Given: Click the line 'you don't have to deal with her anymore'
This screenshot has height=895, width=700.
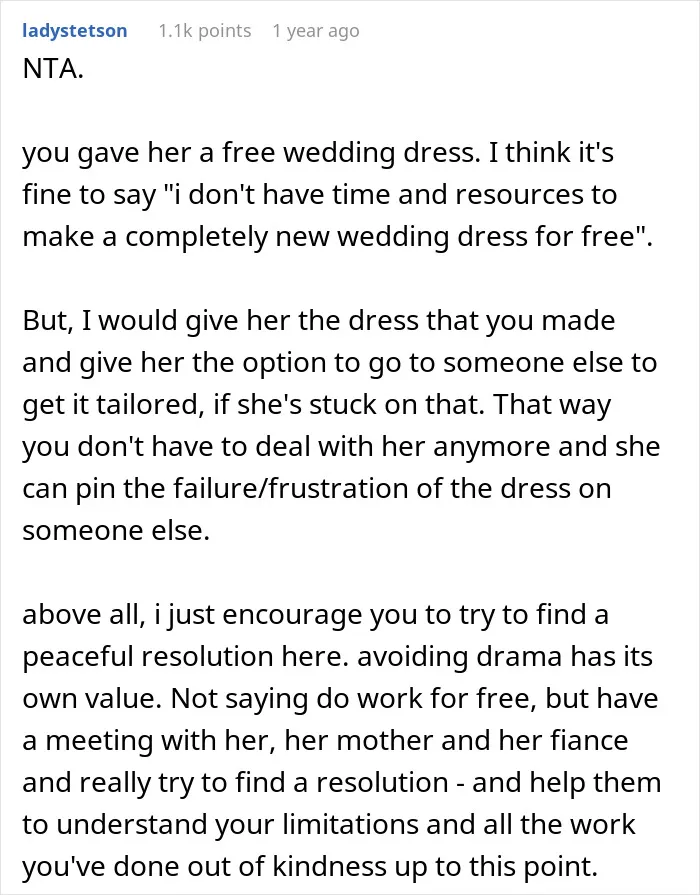Looking at the screenshot, I should (341, 446).
